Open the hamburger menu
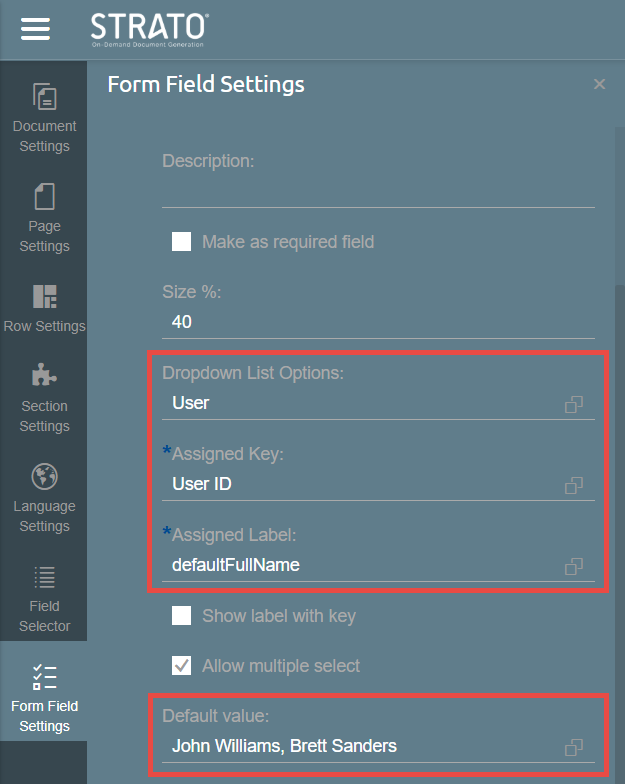The width and height of the screenshot is (625, 784). 35,29
